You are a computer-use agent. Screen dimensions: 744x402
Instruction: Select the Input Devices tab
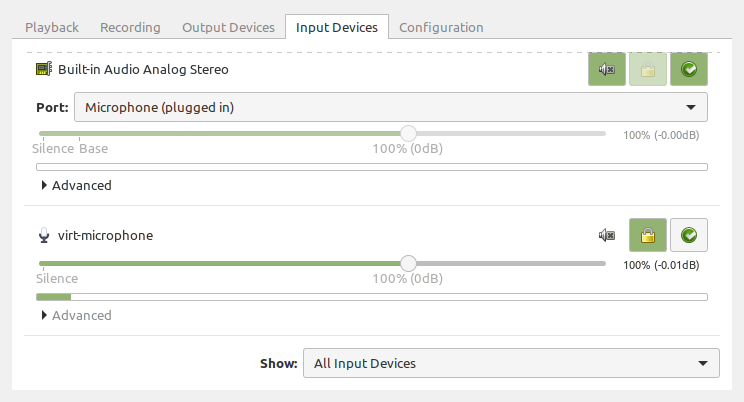click(337, 27)
